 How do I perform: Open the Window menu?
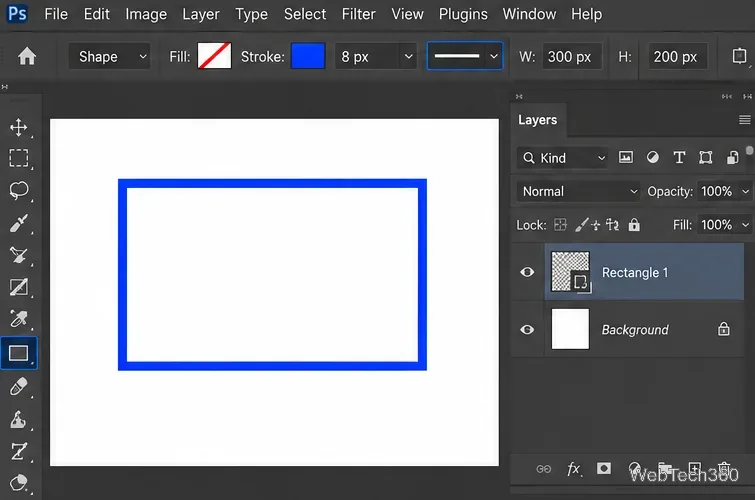click(x=529, y=14)
